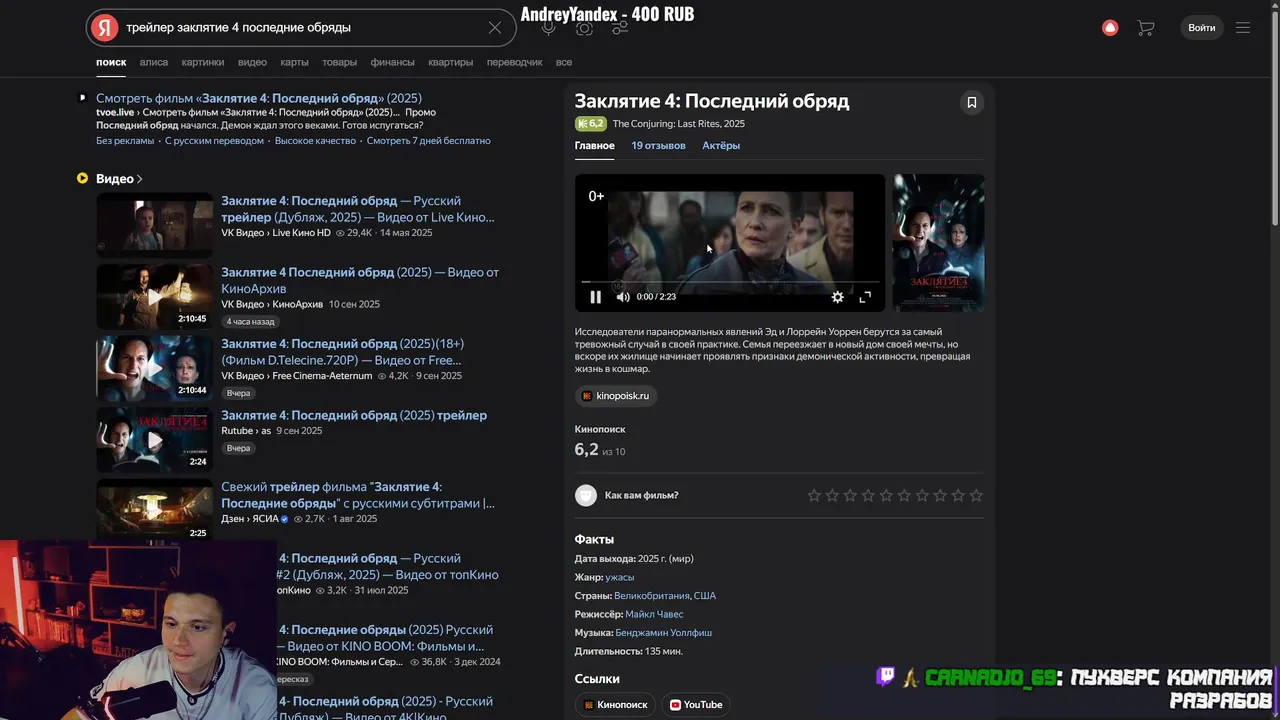Open composer Бенджамин Уоллфиш link
The width and height of the screenshot is (1280, 720).
(664, 633)
